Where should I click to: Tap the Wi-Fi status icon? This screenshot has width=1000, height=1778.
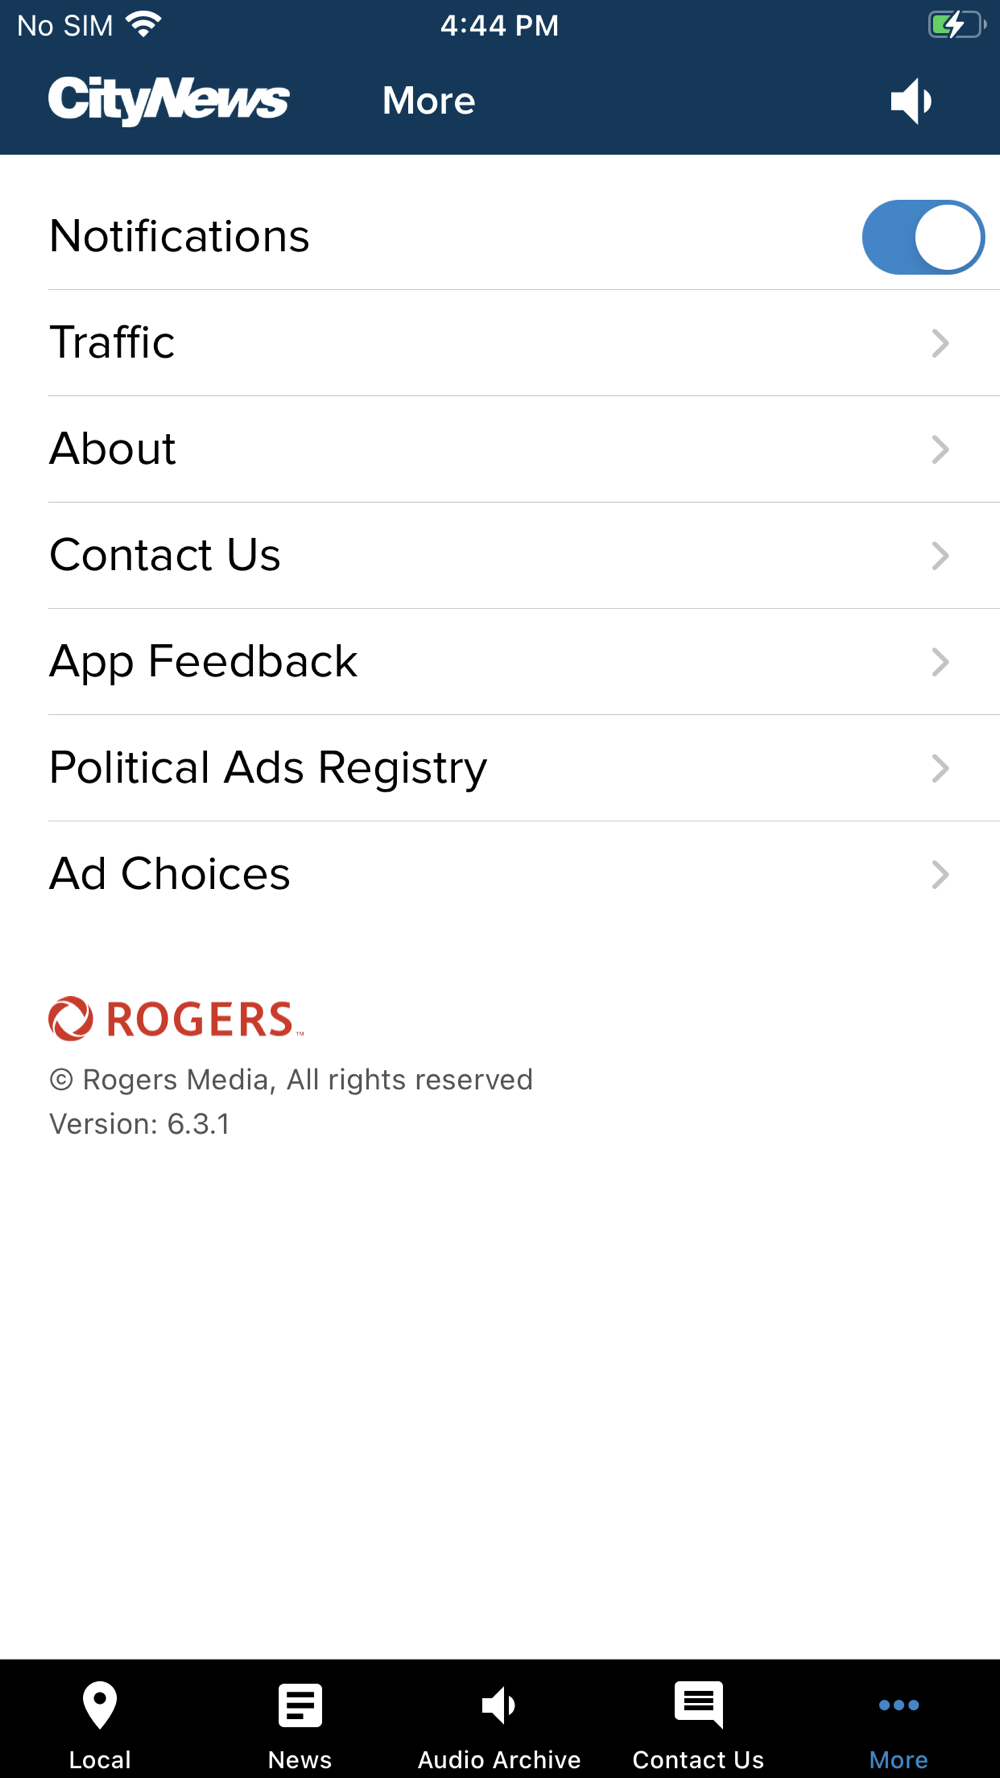pos(144,25)
